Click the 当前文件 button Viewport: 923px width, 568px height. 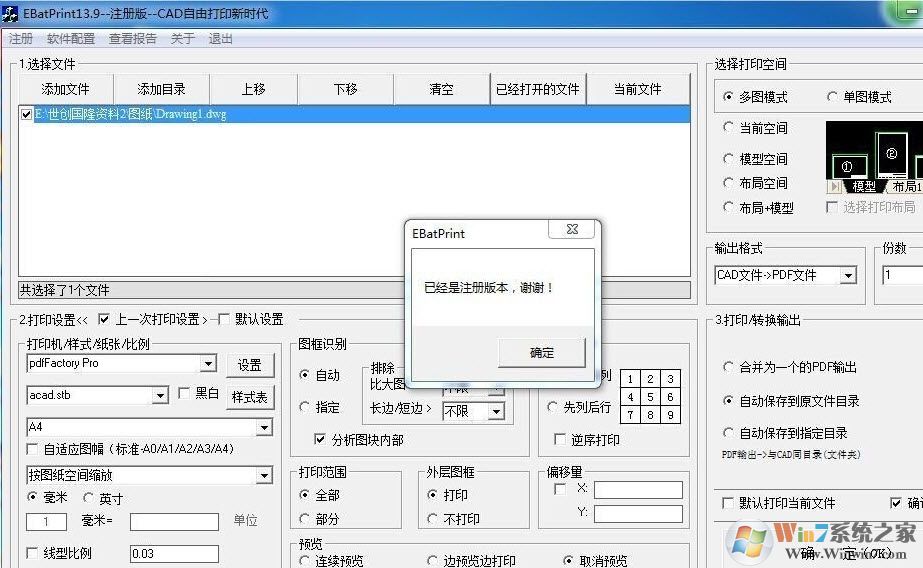pos(638,89)
